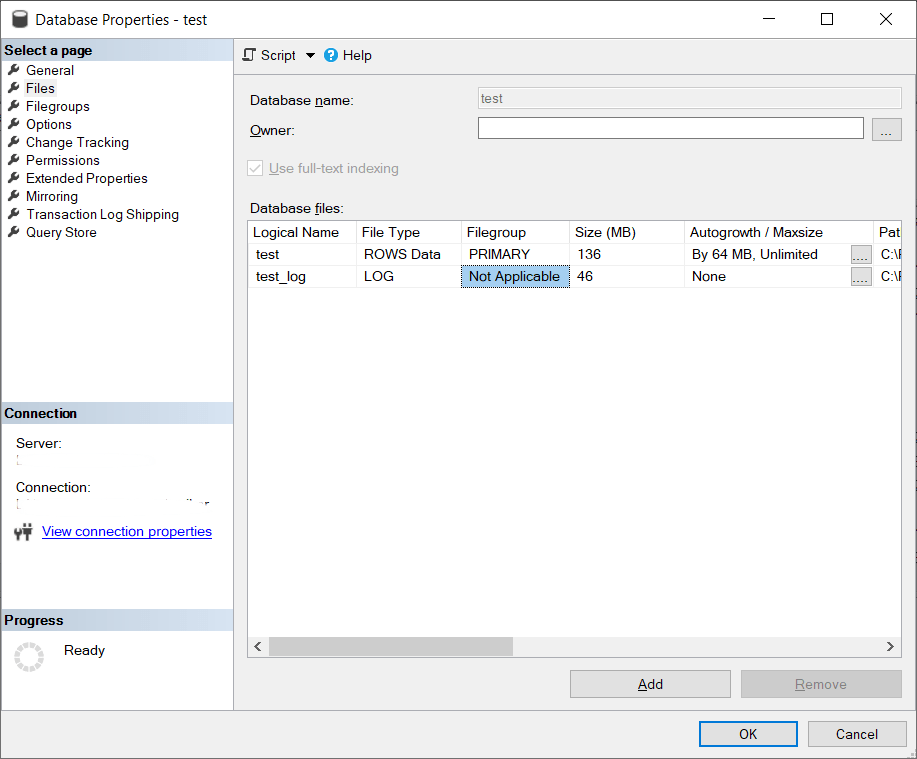
Task: Select the General page in the sidebar
Action: [51, 70]
